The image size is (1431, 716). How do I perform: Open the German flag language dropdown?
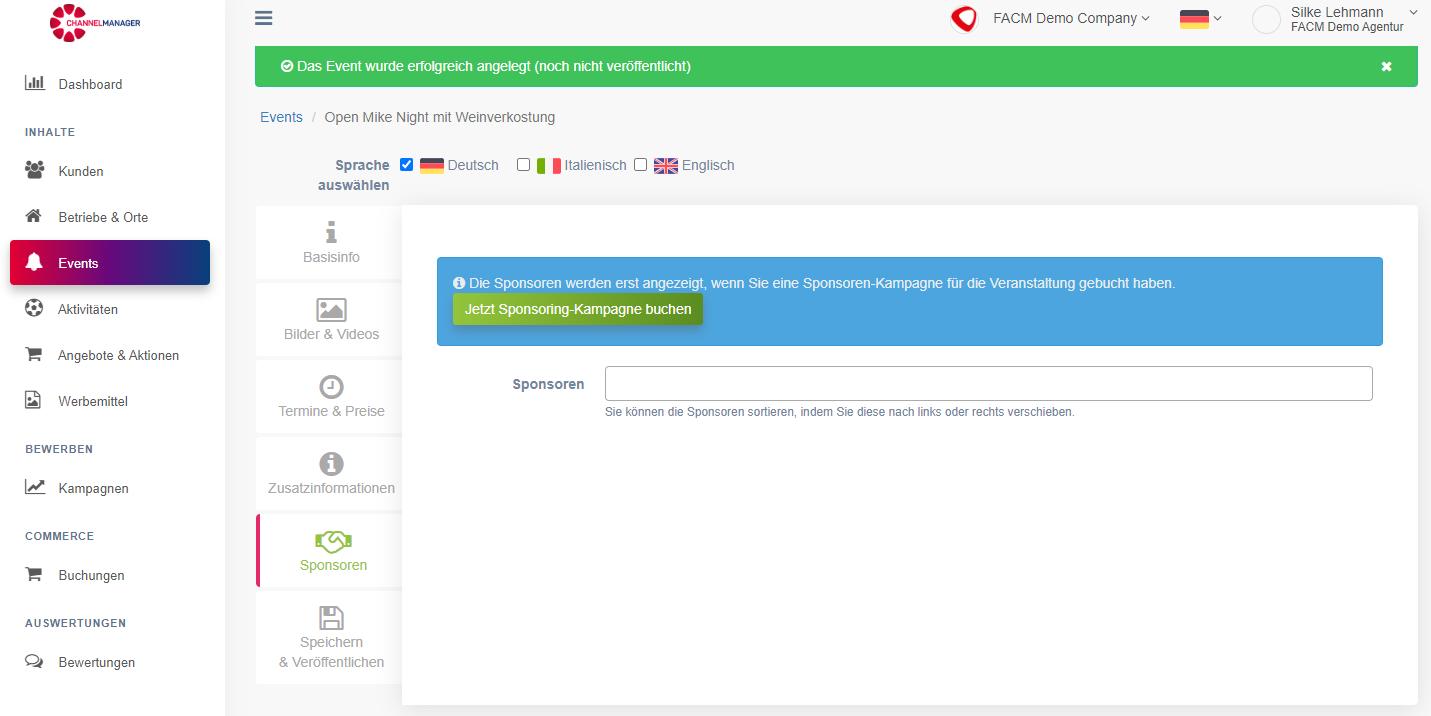[1201, 19]
